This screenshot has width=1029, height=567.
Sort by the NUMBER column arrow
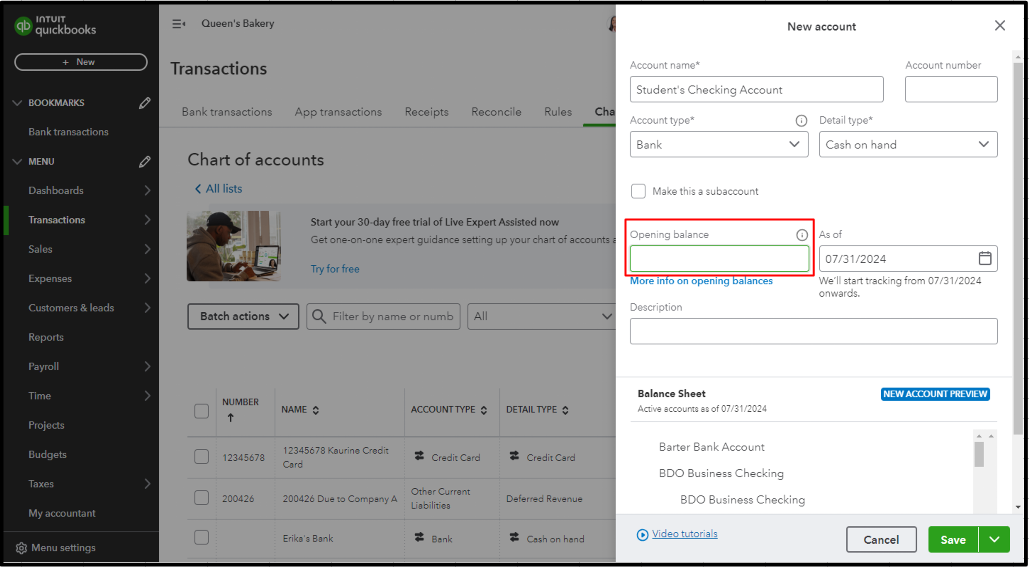point(230,417)
